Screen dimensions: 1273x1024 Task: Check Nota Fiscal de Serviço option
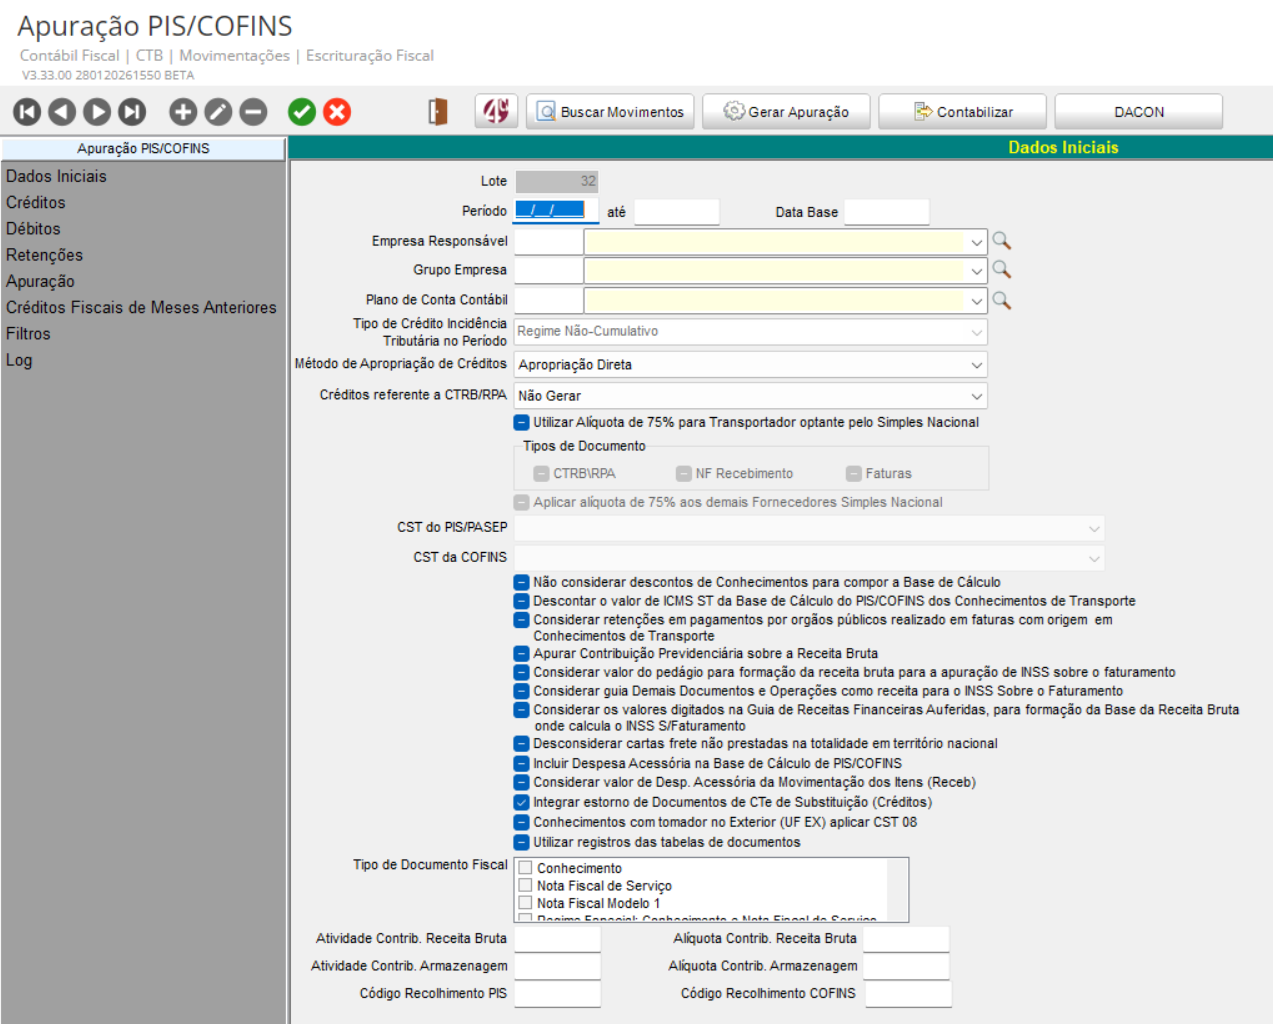(x=525, y=885)
